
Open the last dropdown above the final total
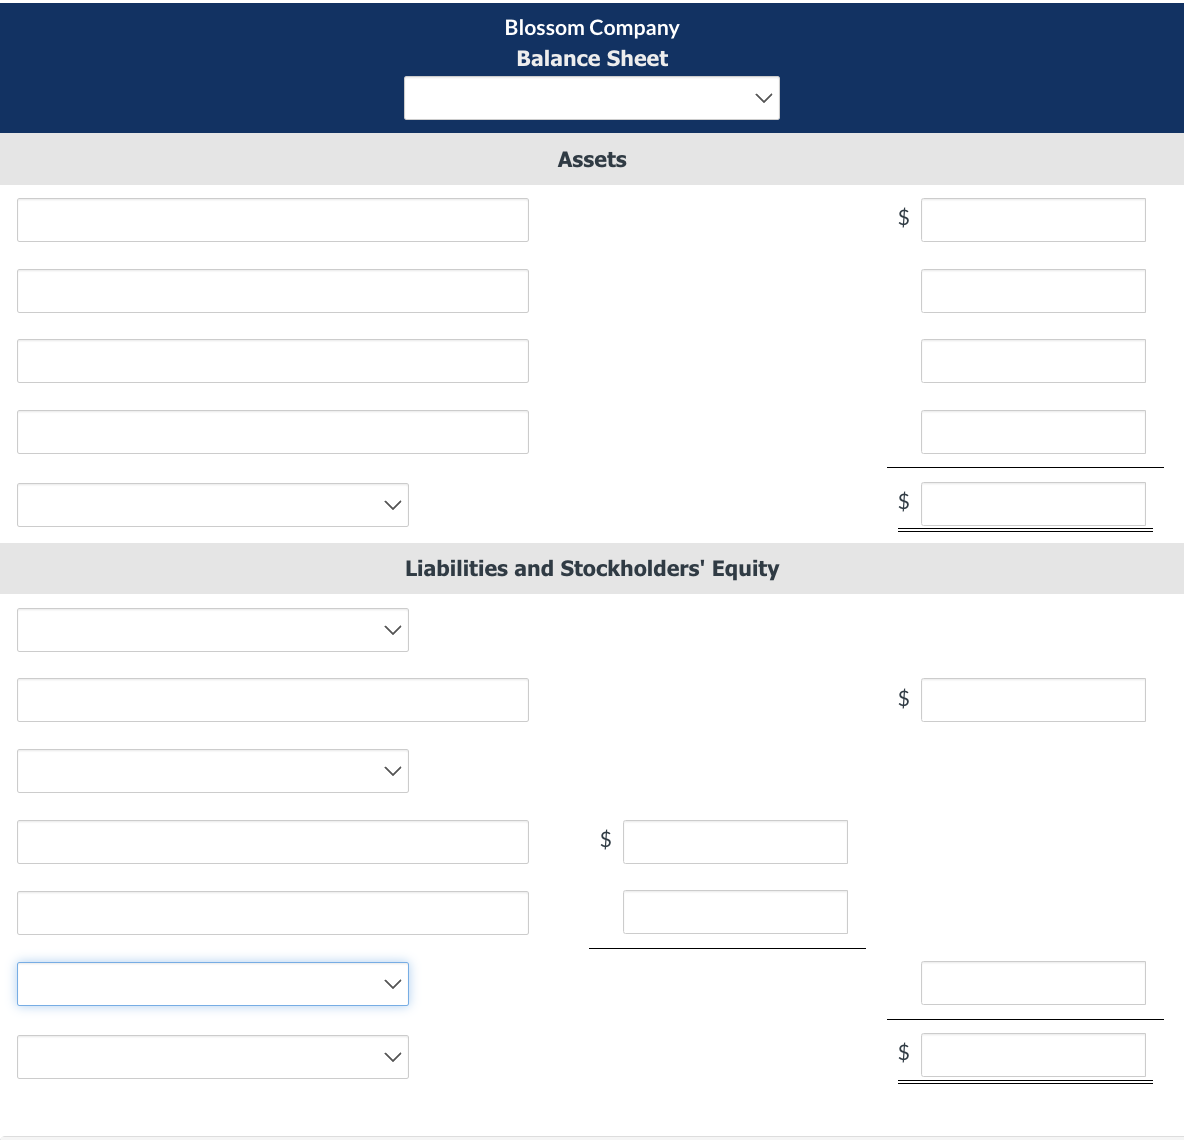(213, 1056)
